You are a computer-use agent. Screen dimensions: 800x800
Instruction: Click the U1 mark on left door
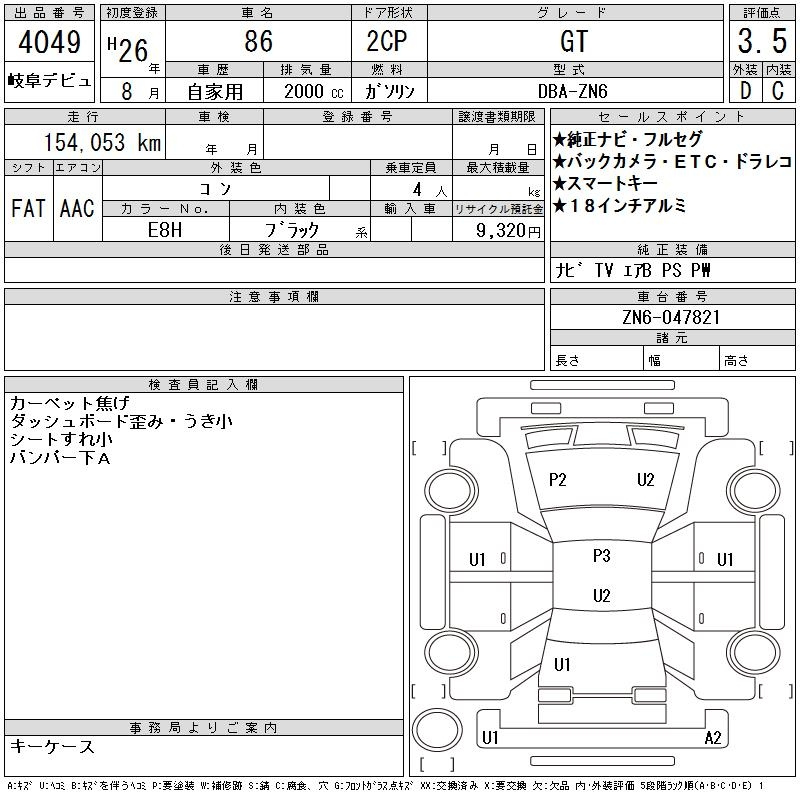478,560
